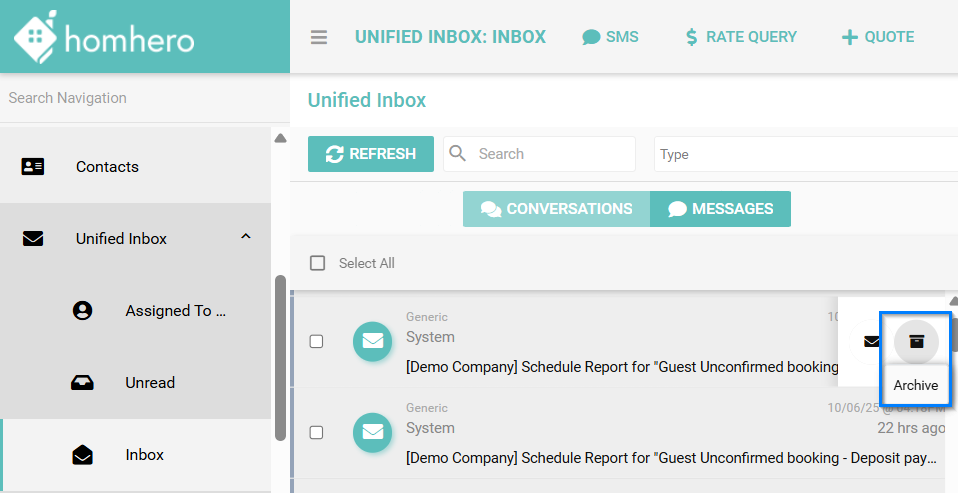Collapse the Unified Inbox sidebar section
The width and height of the screenshot is (958, 493).
[246, 237]
